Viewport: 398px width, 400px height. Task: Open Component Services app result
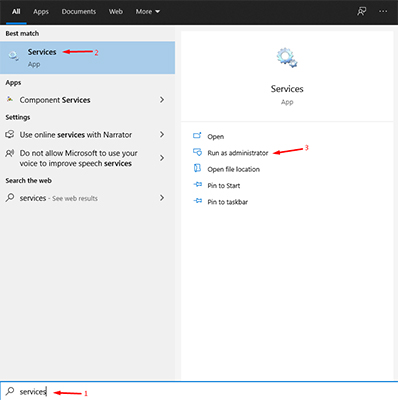[87, 100]
